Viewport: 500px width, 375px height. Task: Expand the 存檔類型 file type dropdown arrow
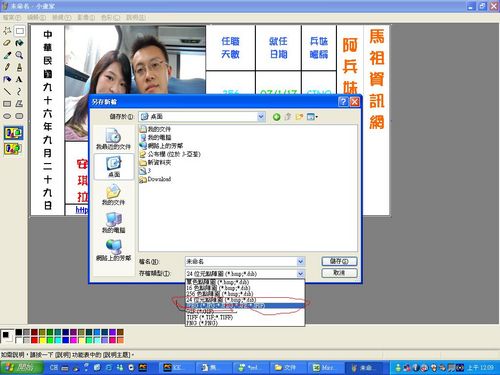click(x=300, y=274)
